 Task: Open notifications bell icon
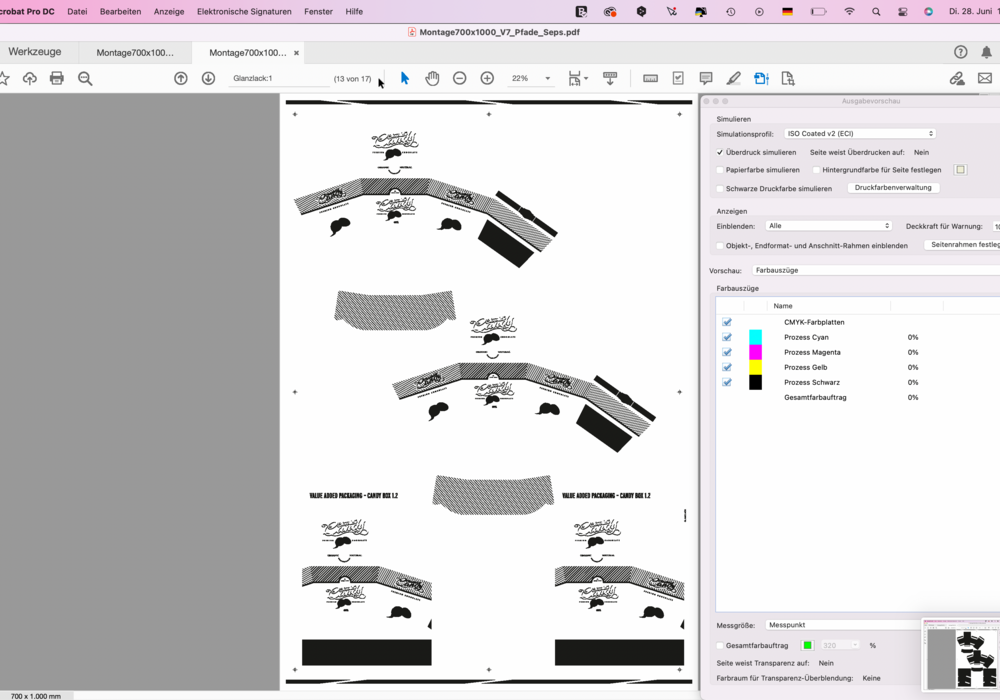(987, 52)
